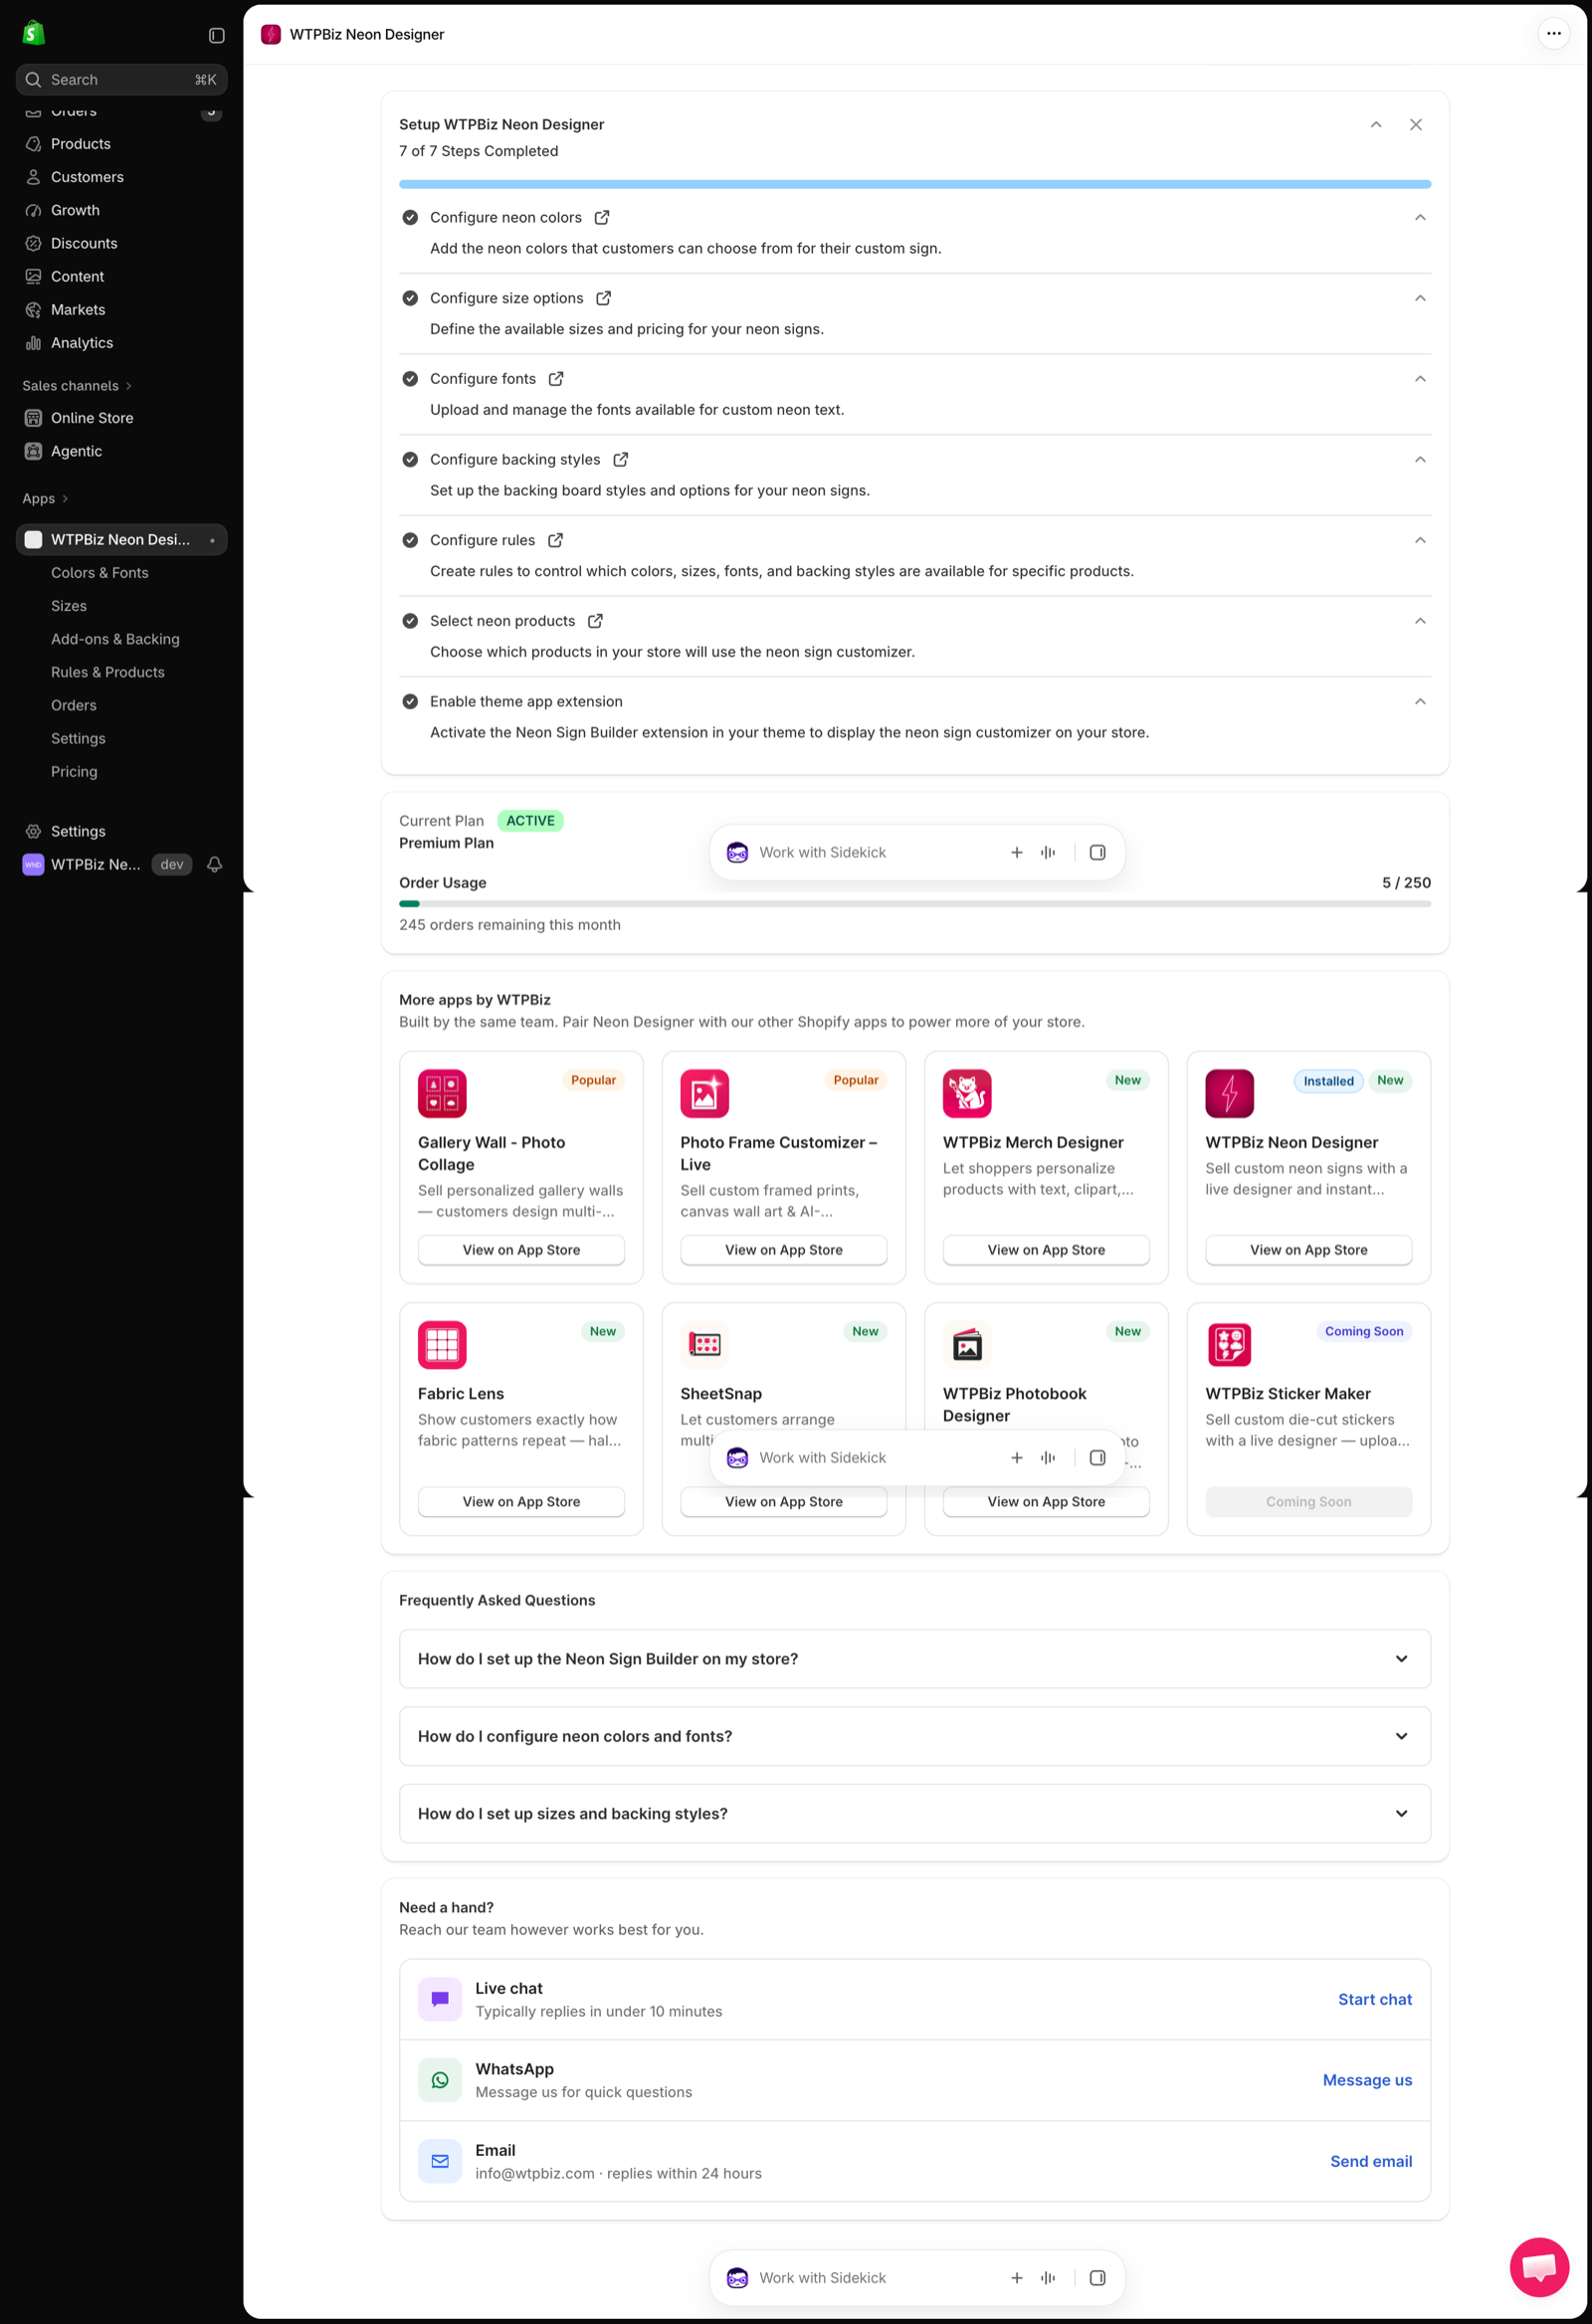The height and width of the screenshot is (2324, 1592).
Task: Open external link icon beside Configure neon colors
Action: click(602, 217)
